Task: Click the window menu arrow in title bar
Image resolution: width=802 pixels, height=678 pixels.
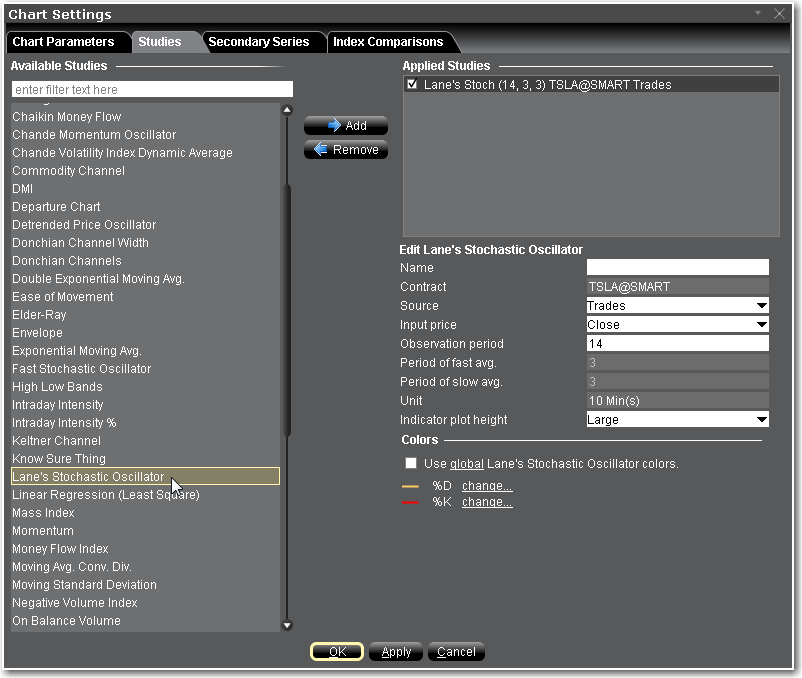Action: click(x=758, y=14)
